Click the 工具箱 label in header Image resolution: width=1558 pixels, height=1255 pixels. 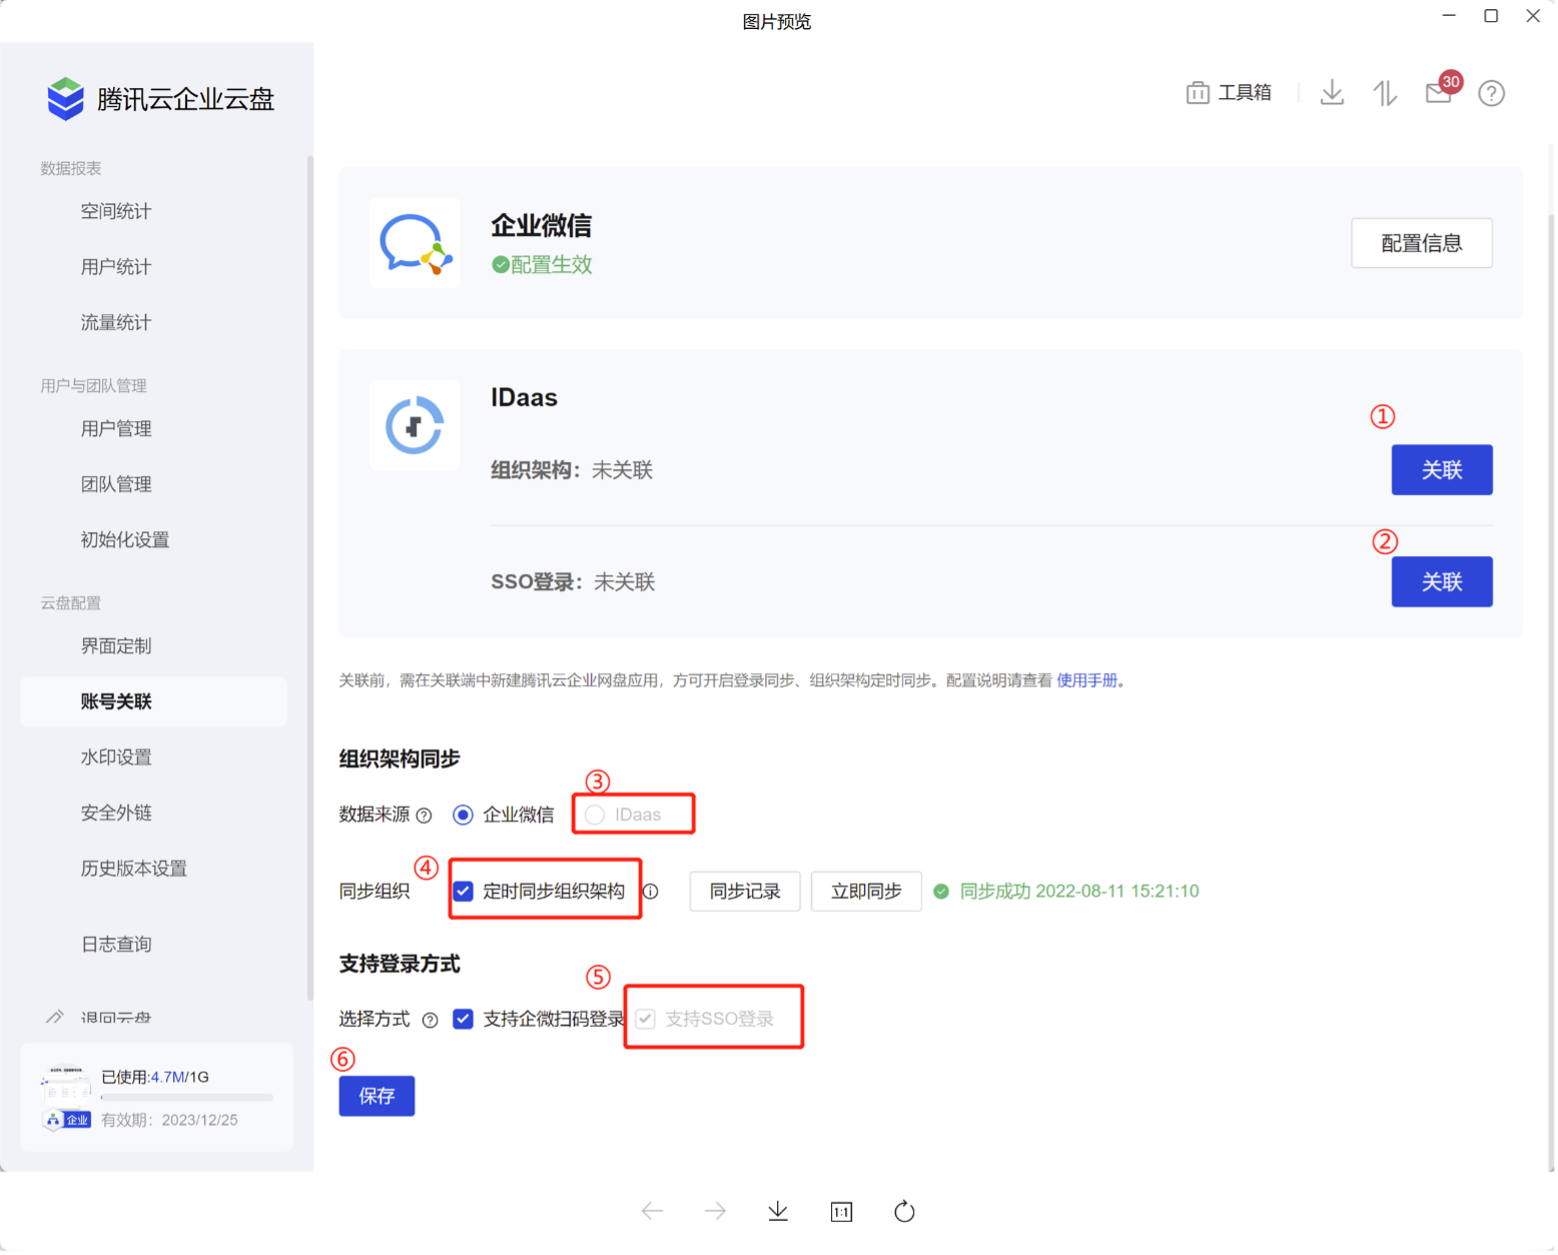click(x=1245, y=93)
